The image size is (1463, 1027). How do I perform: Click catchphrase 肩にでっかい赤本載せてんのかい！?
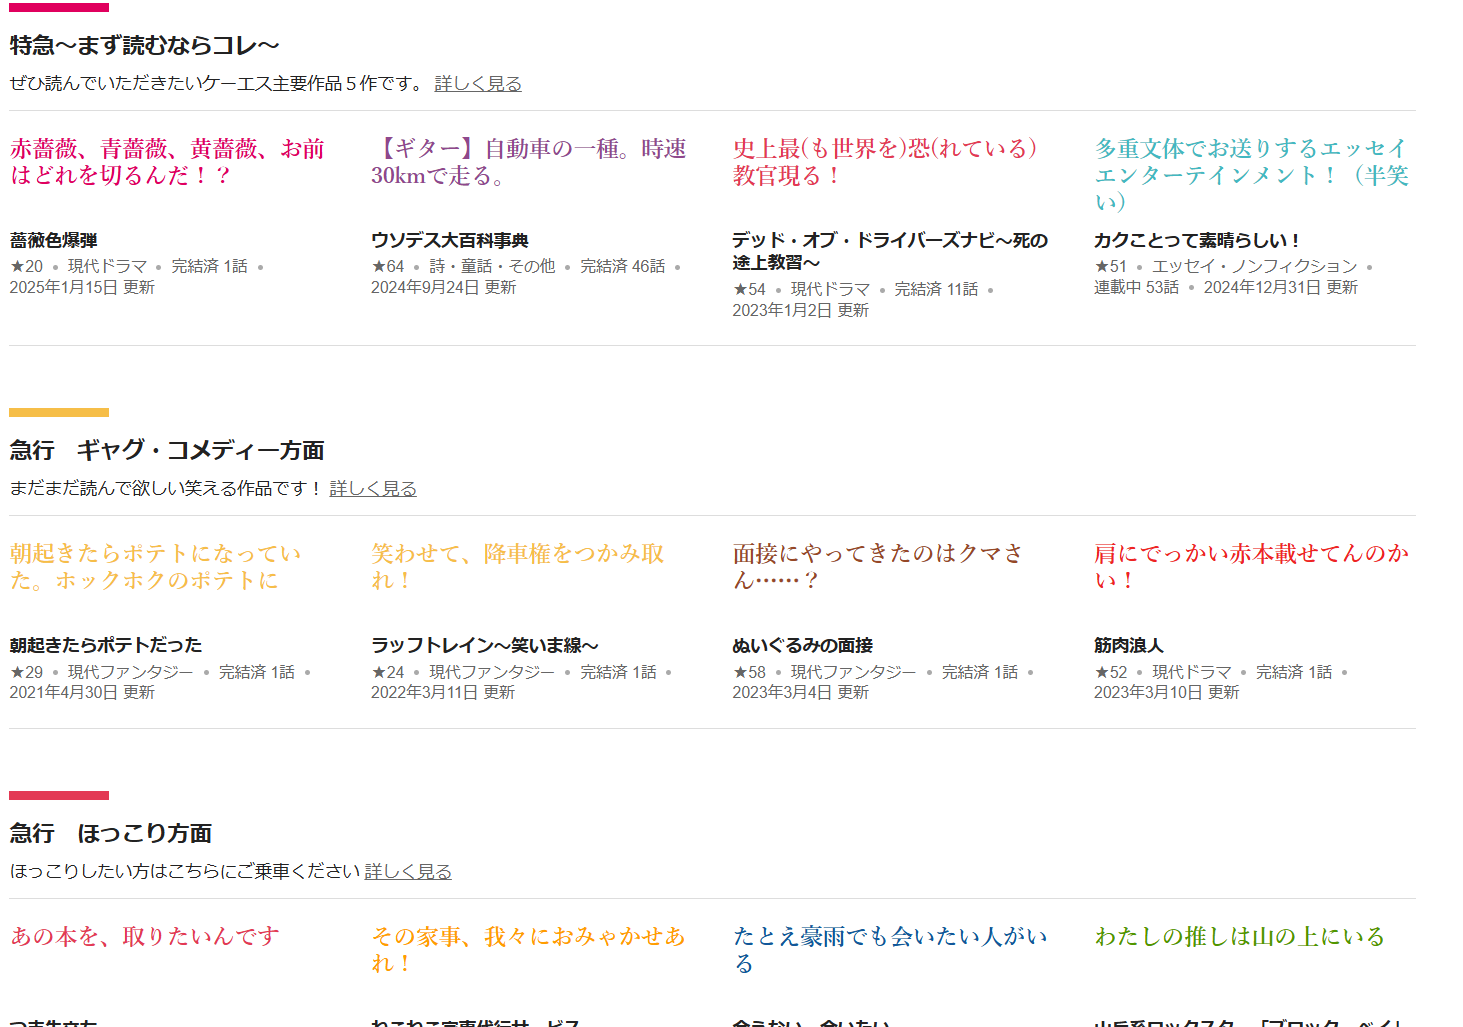pyautogui.click(x=1250, y=567)
